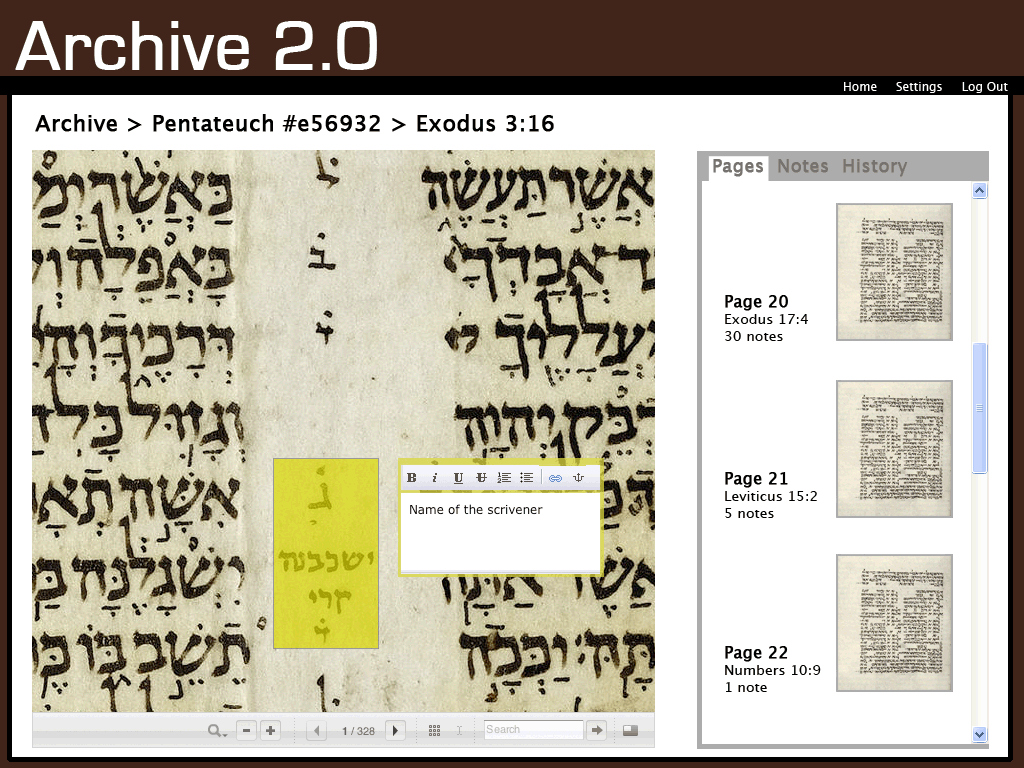Screen dimensions: 1024x768
Task: Go to the next manuscript page
Action: [395, 731]
